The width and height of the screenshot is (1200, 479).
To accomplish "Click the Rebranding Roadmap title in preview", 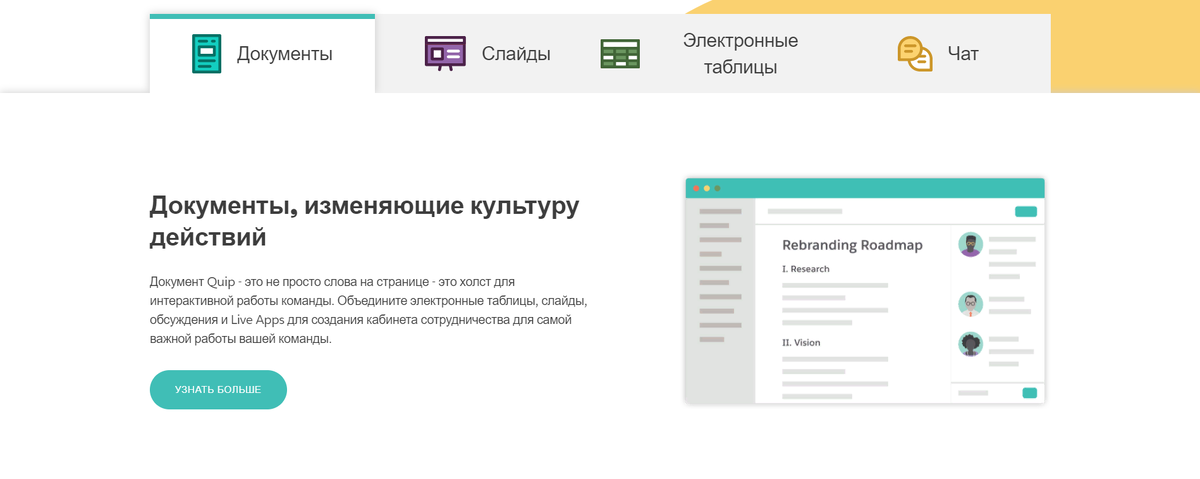I will [852, 245].
